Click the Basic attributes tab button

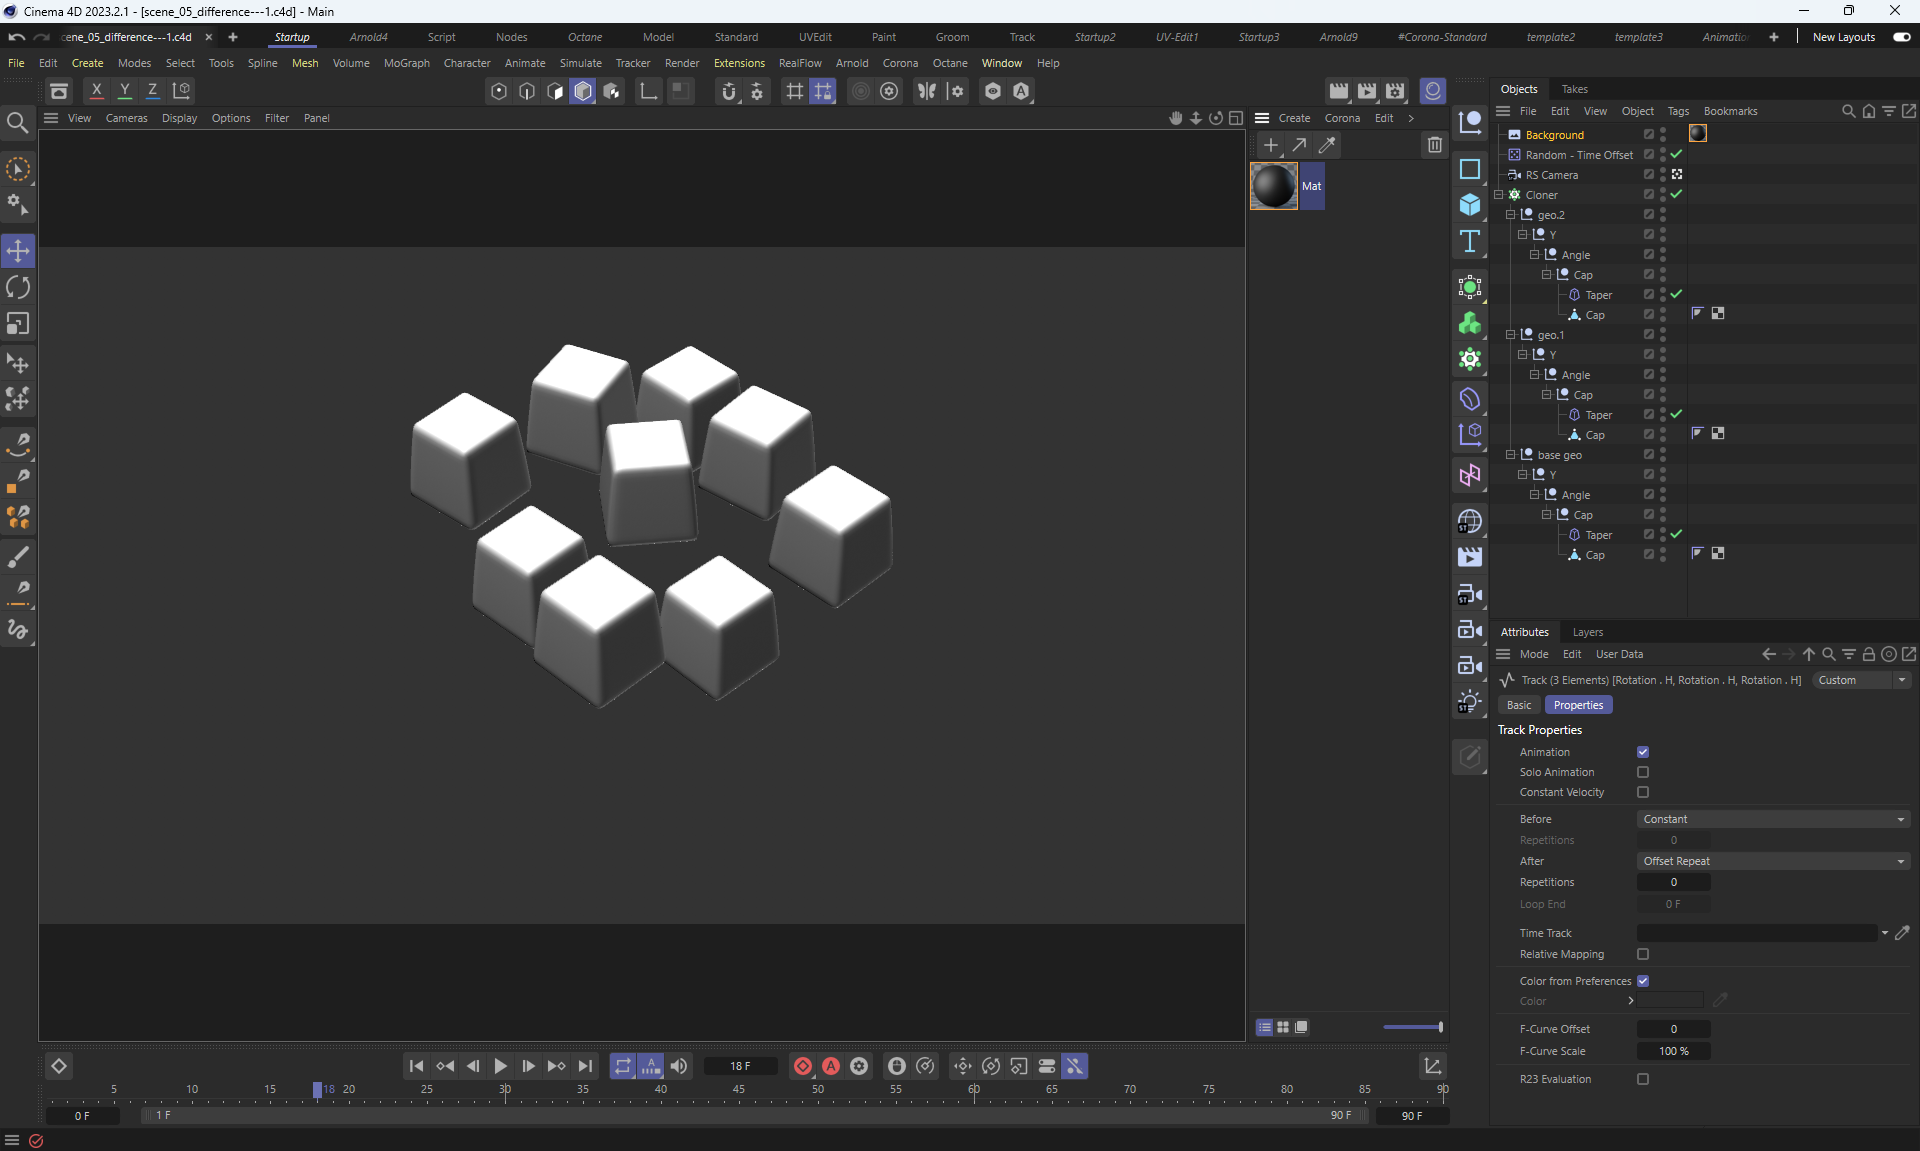point(1519,705)
